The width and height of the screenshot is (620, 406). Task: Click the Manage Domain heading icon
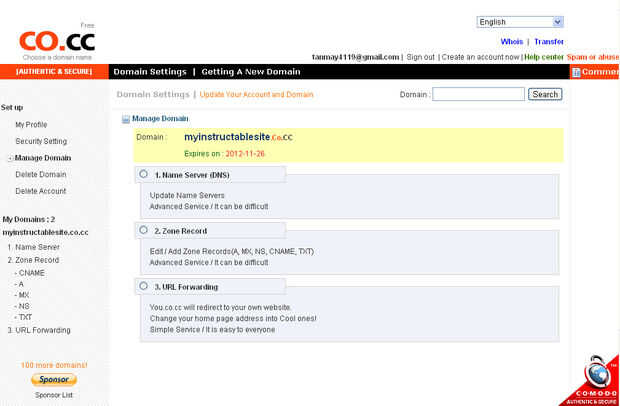point(126,119)
